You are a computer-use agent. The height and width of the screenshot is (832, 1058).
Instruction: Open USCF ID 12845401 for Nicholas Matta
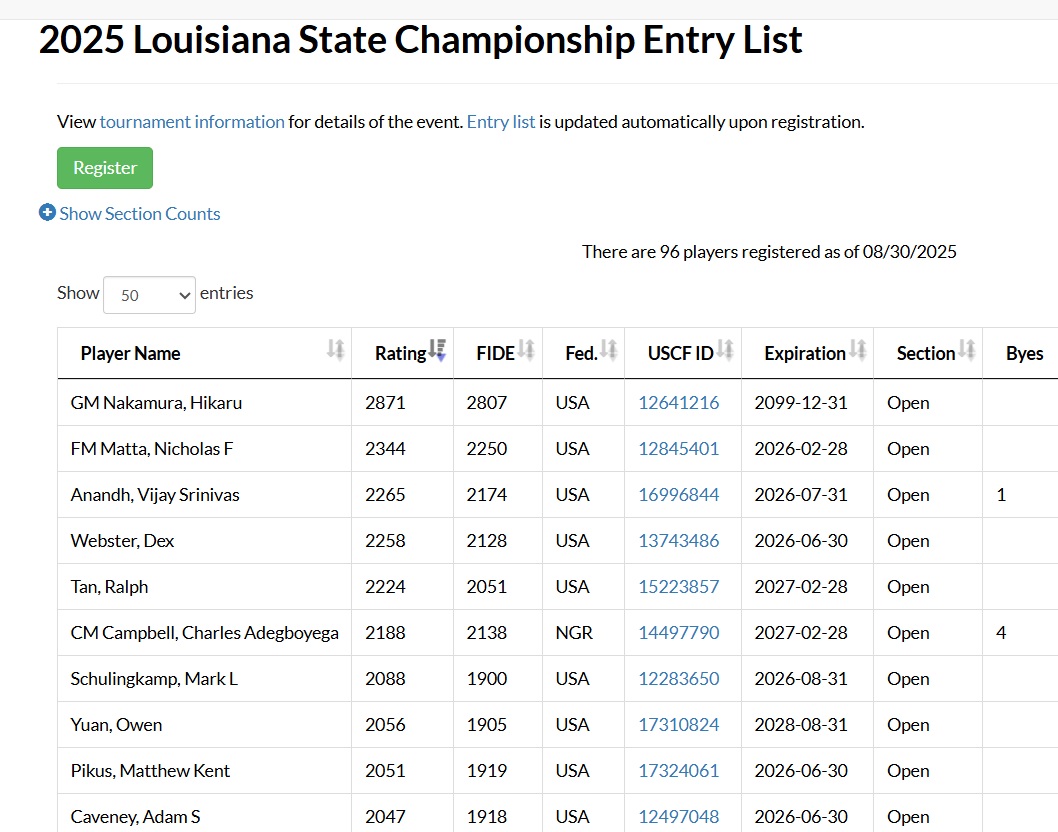click(x=679, y=449)
